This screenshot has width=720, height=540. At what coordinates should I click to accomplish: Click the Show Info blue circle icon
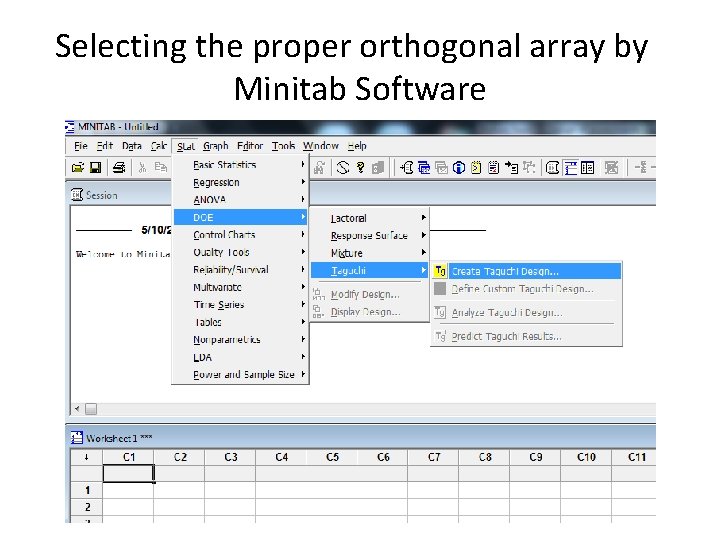click(458, 168)
